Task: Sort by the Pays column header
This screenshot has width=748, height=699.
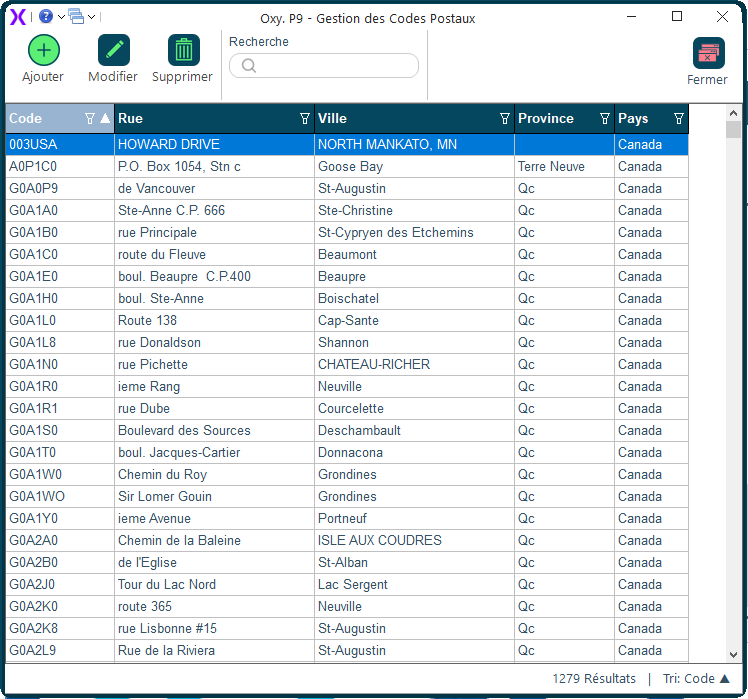Action: coord(651,118)
